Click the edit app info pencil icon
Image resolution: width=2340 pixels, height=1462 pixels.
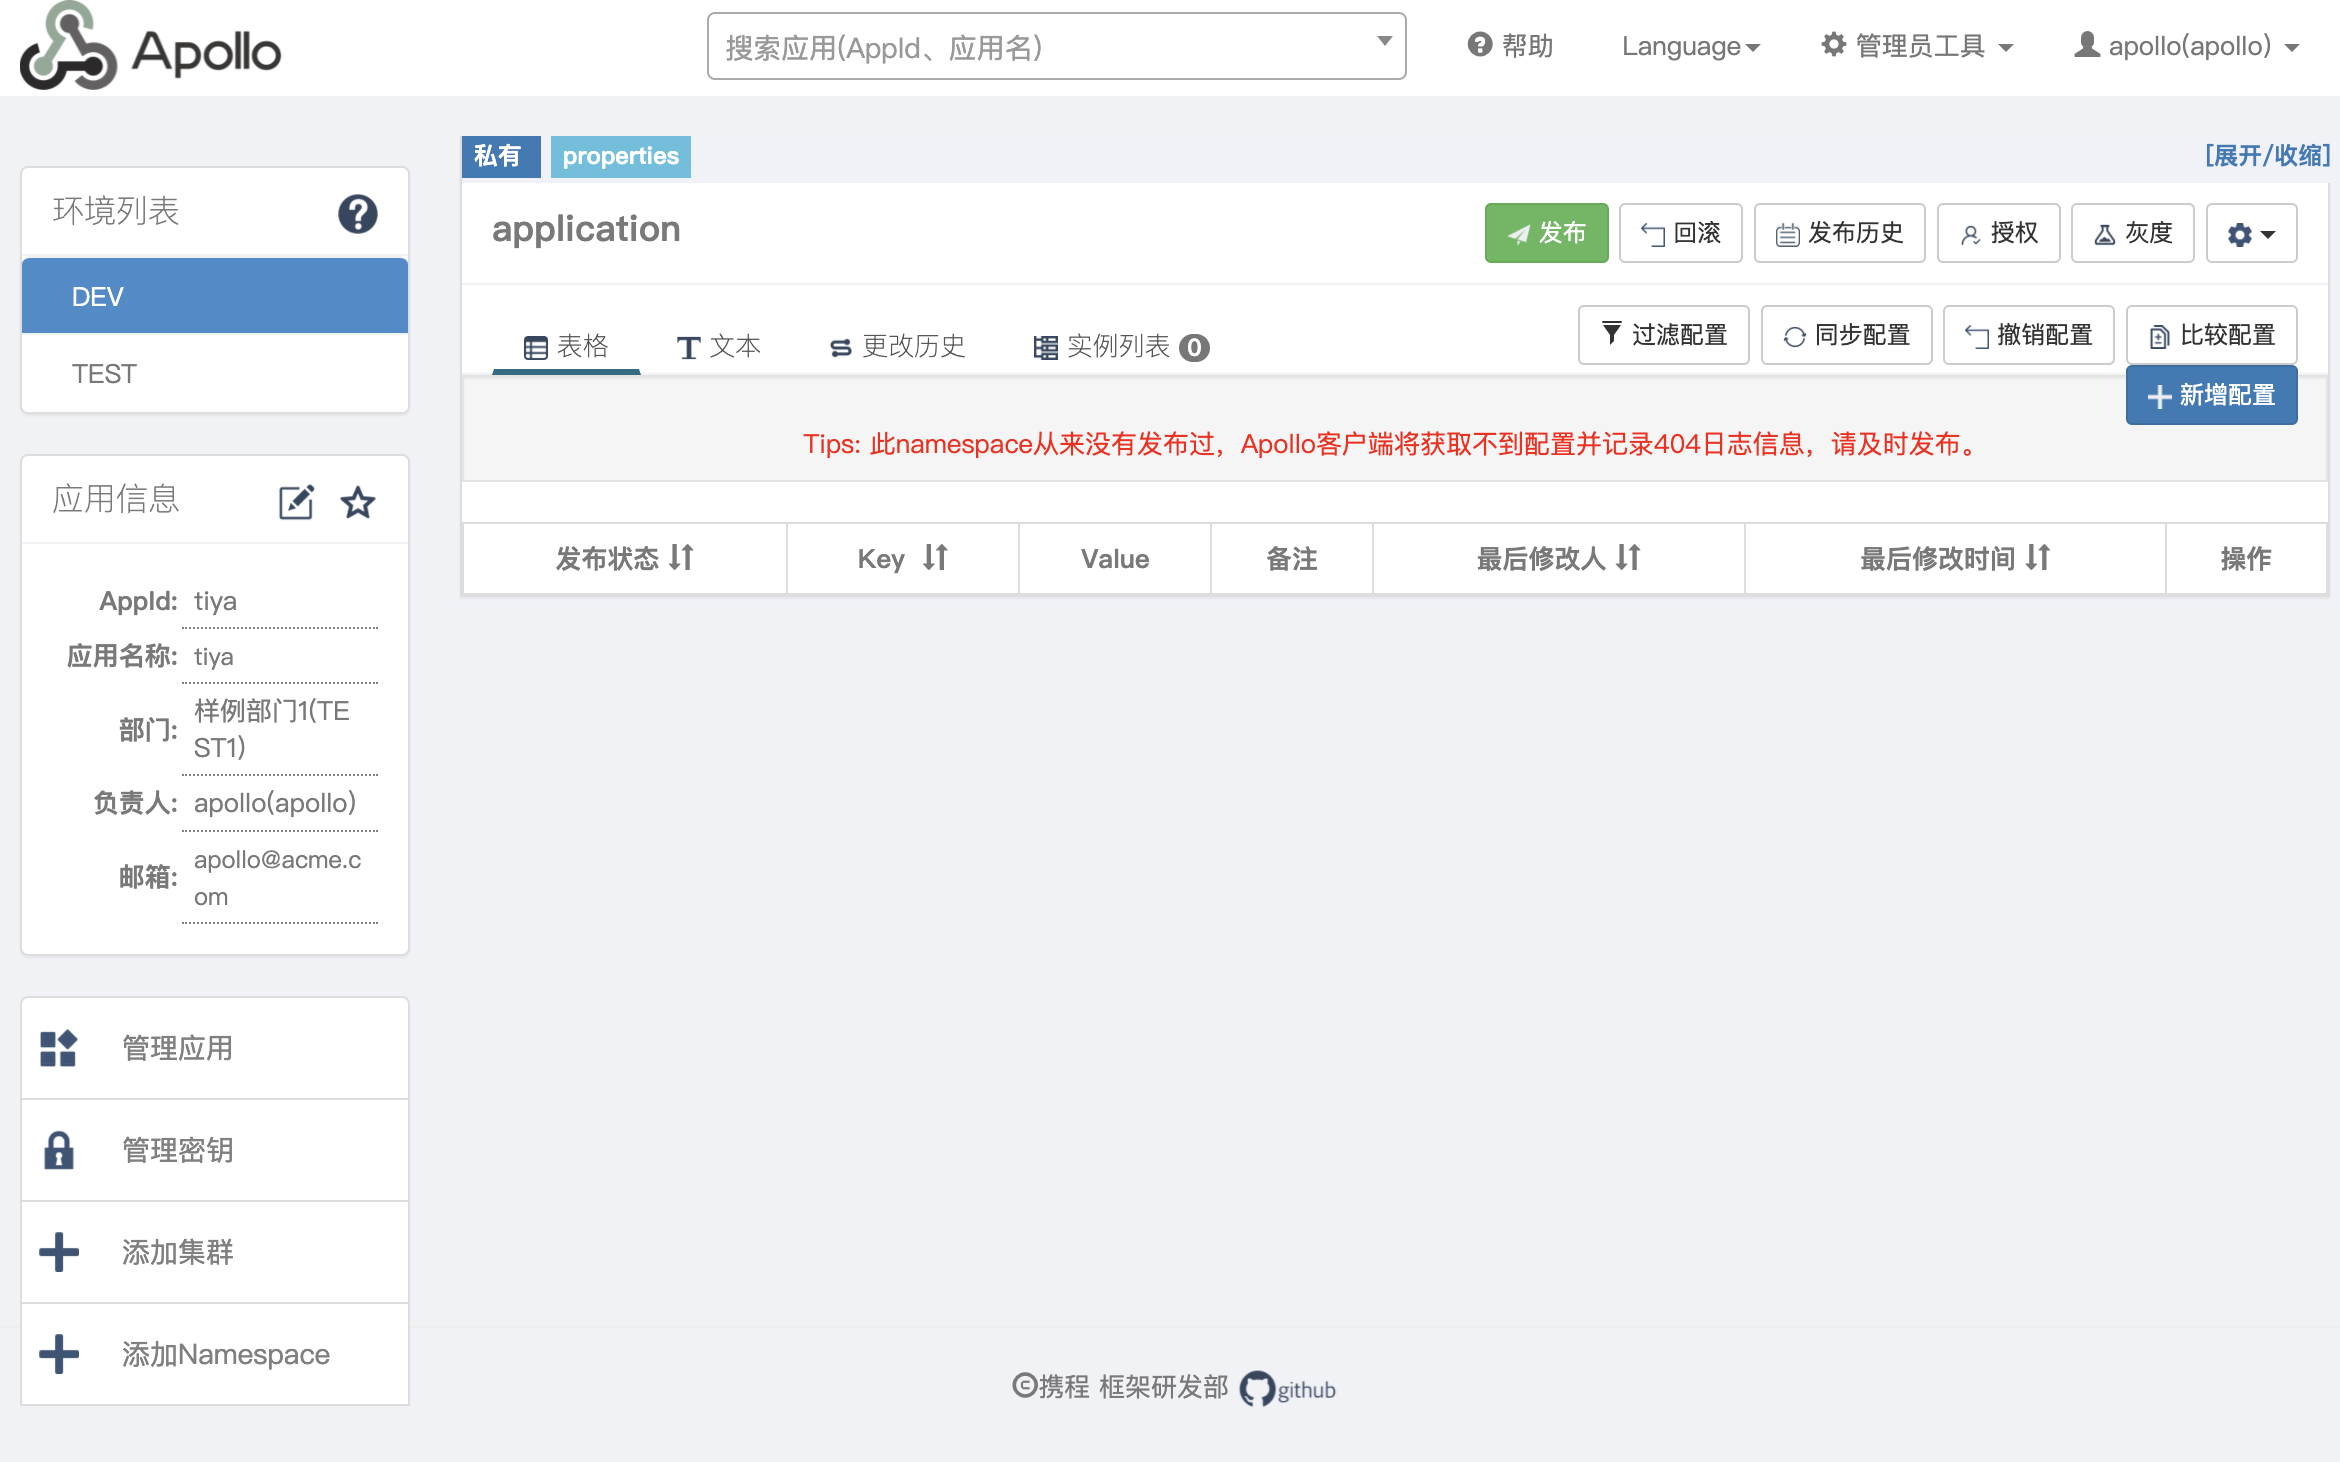pyautogui.click(x=296, y=502)
